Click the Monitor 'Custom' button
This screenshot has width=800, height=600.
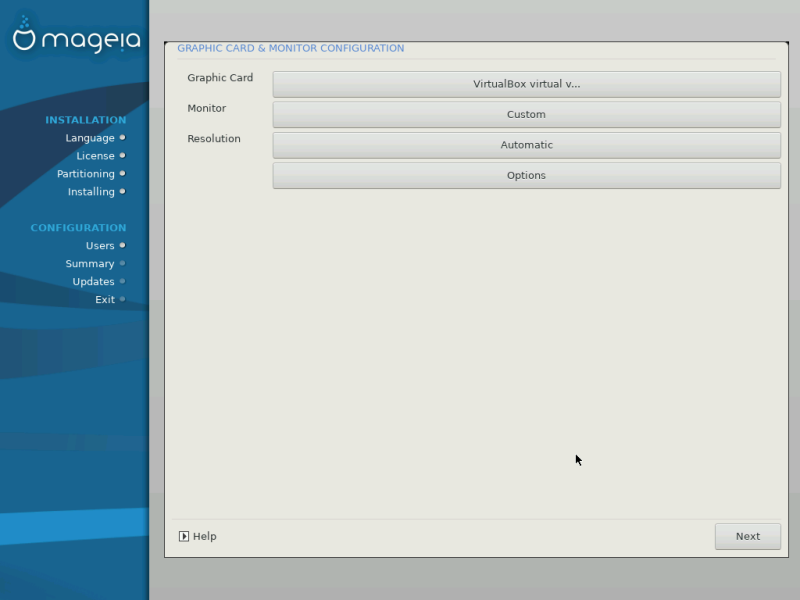(527, 114)
